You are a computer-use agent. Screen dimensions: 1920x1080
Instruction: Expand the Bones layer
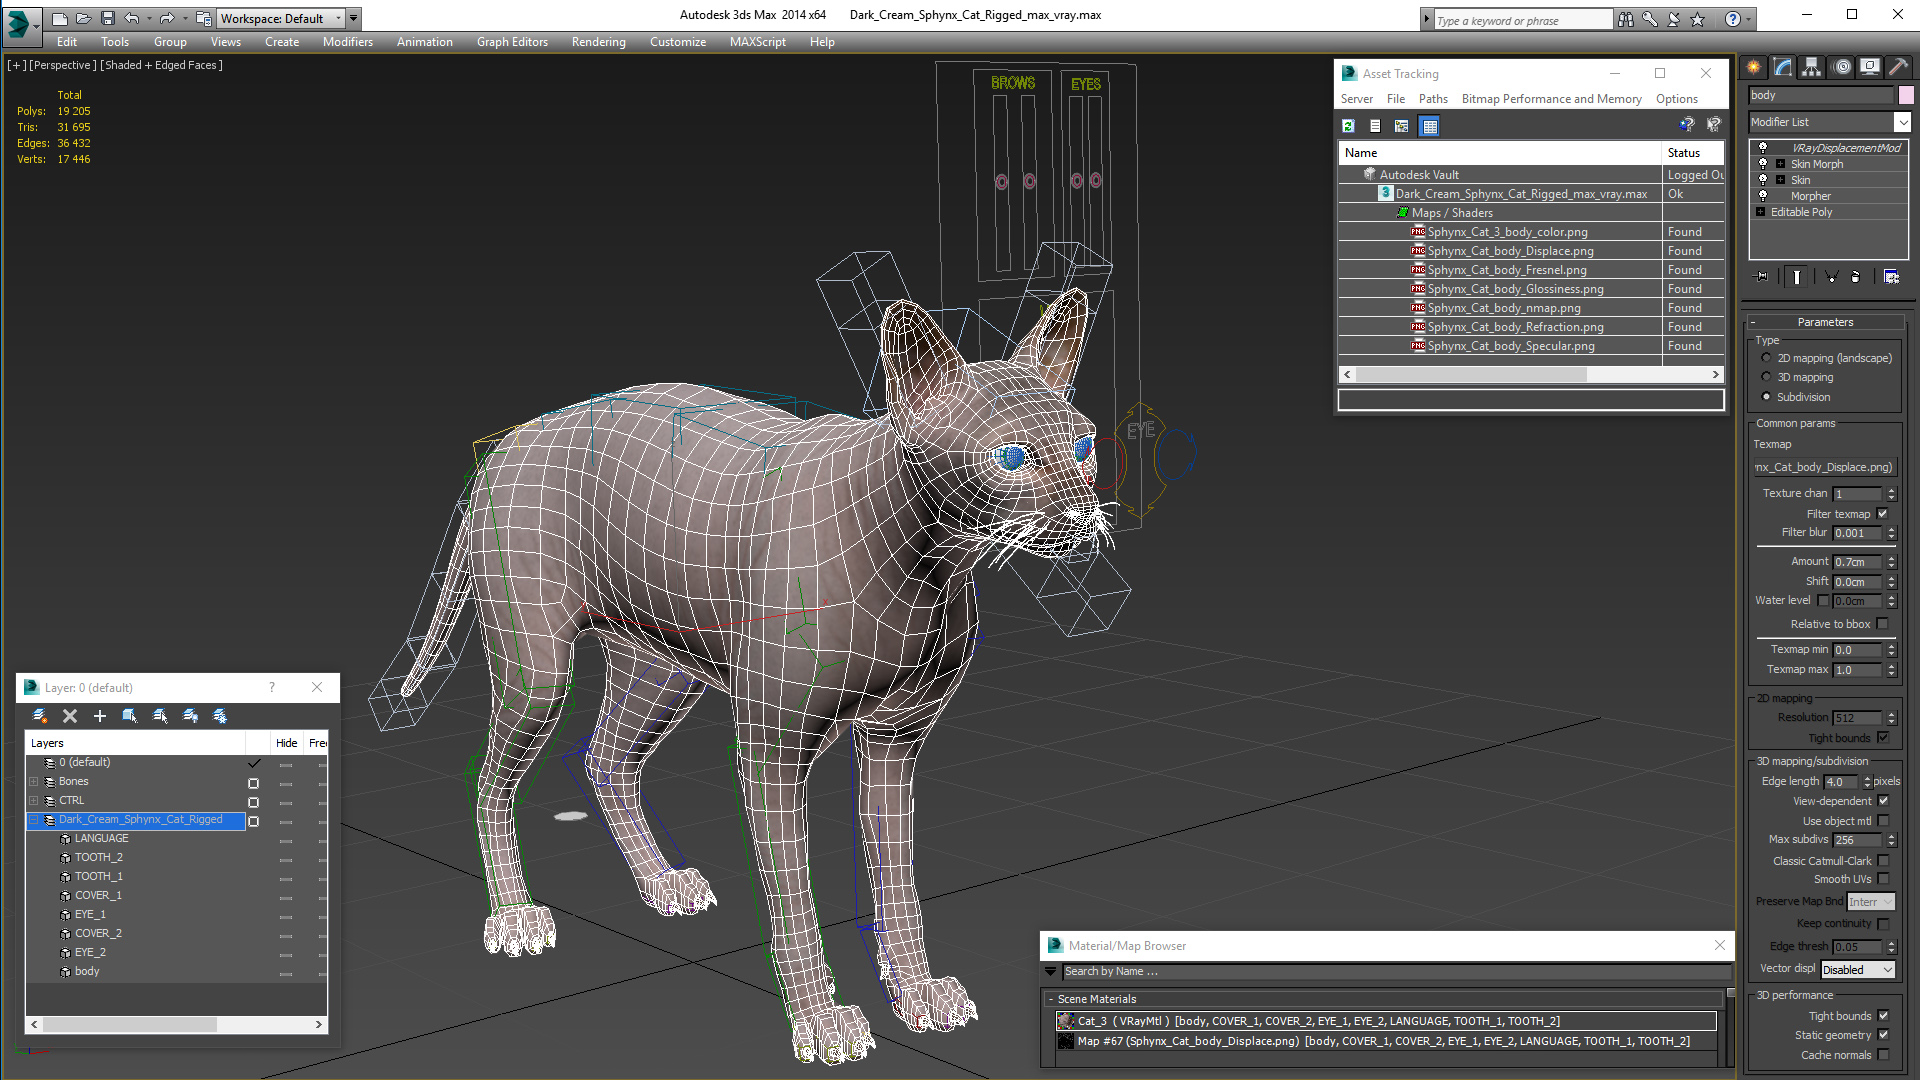tap(33, 782)
